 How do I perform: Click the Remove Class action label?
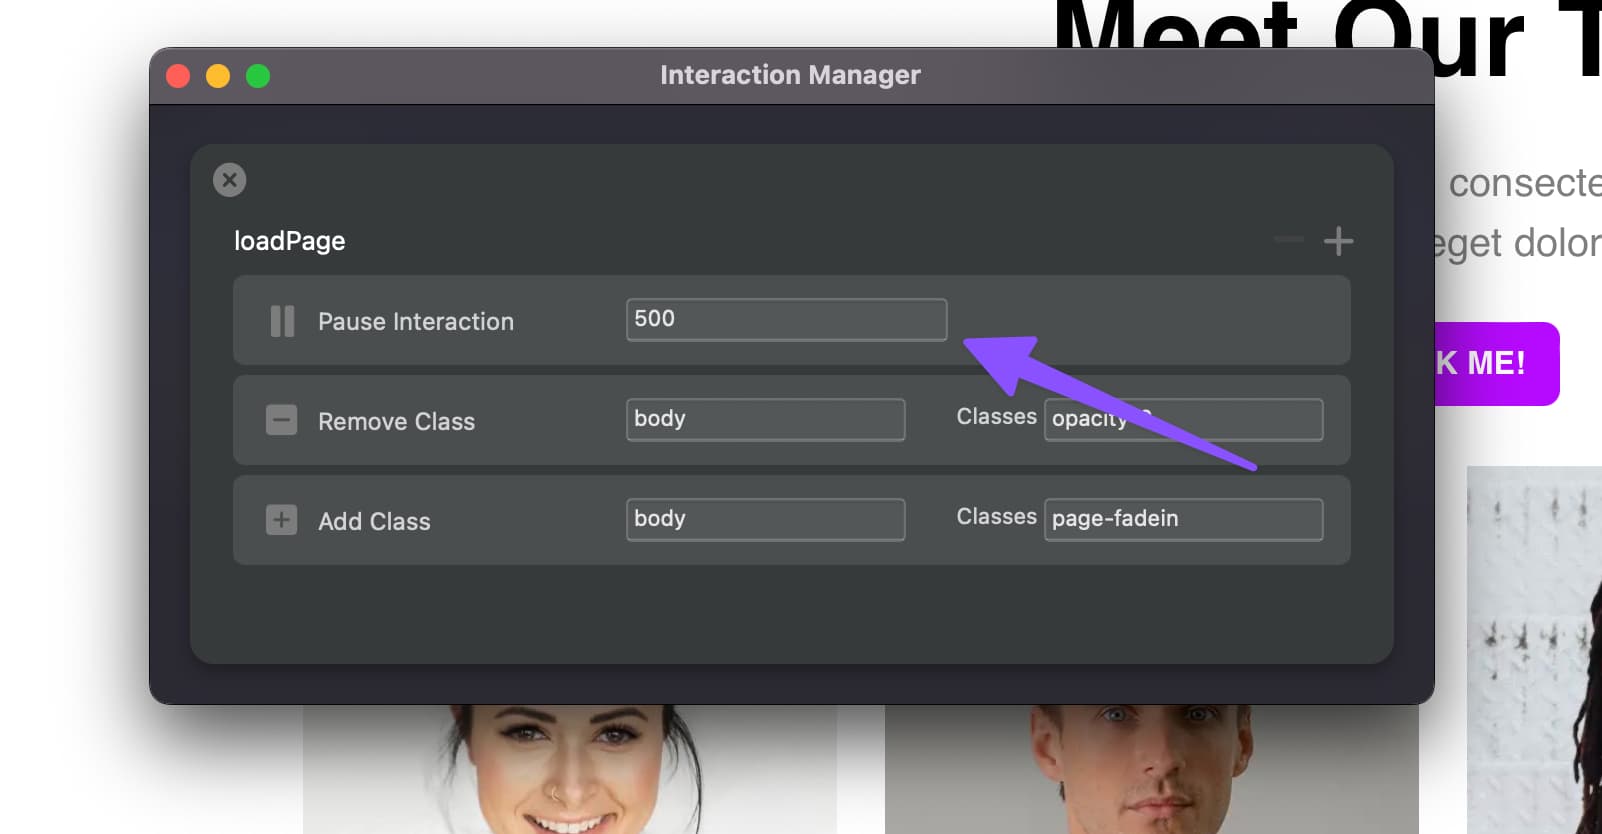396,422
